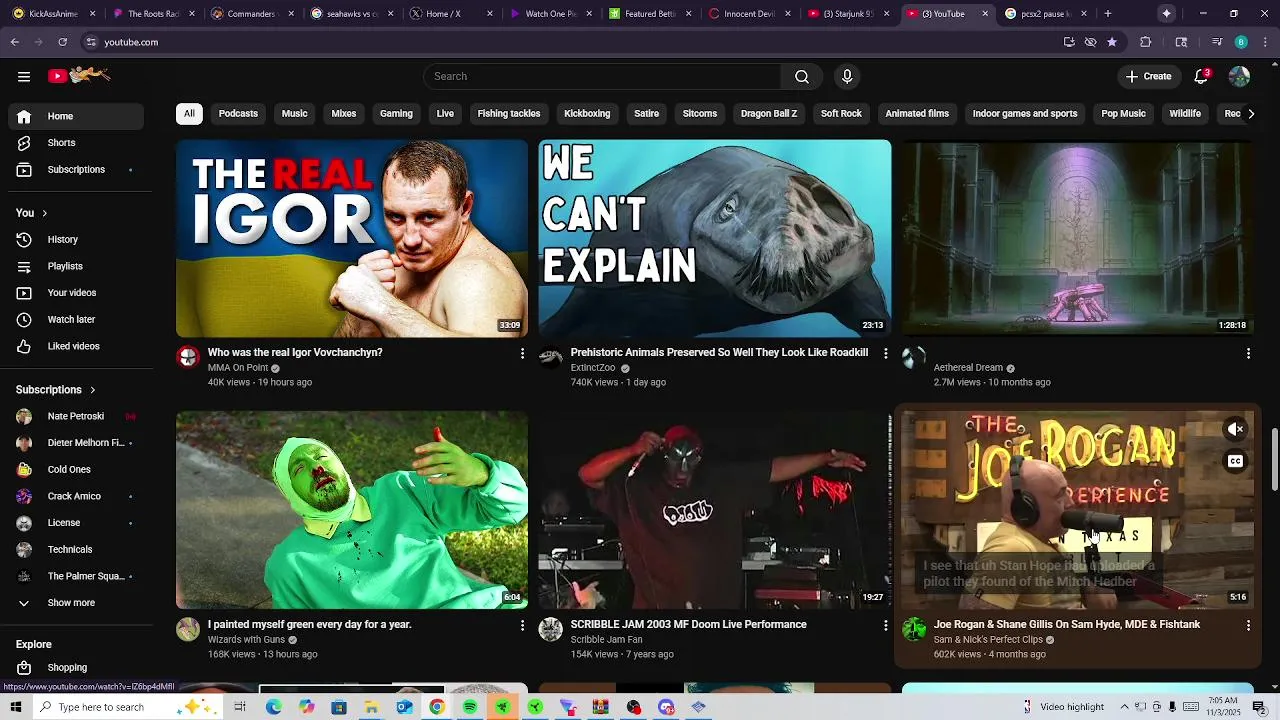Select the All filter chip
Screen dimensions: 1280x720
tap(189, 114)
